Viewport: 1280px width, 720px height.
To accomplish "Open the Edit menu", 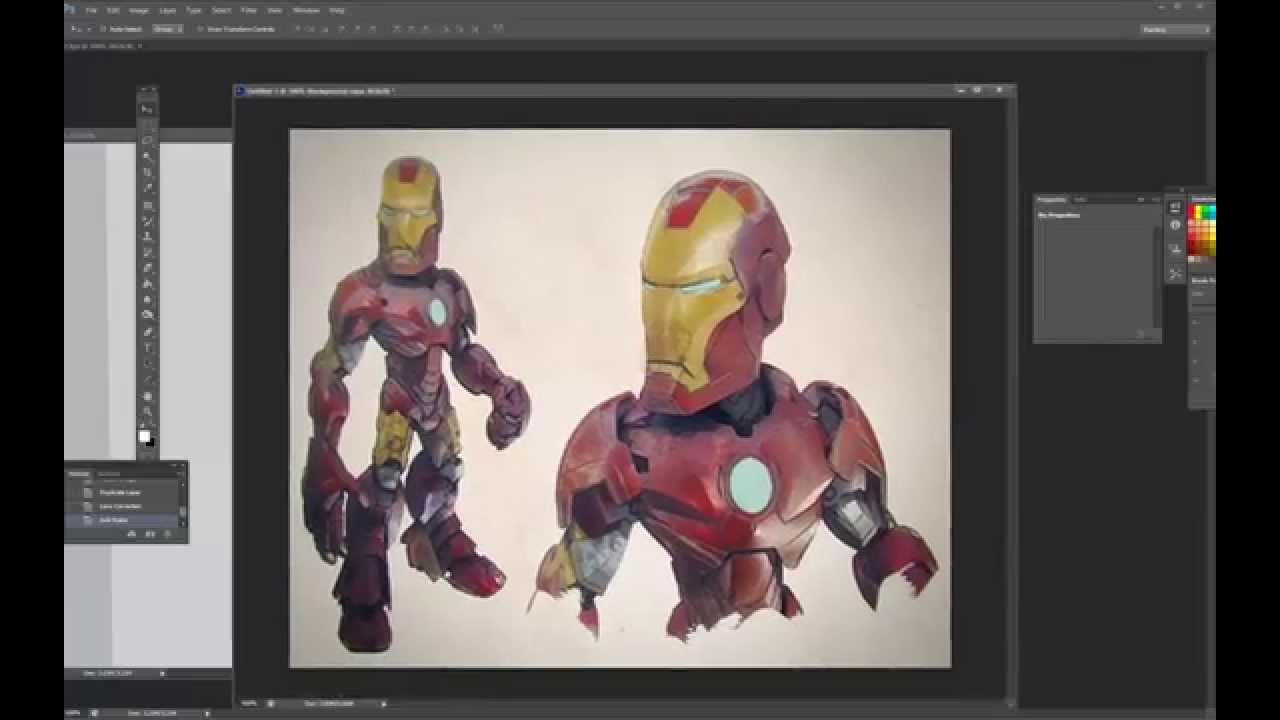I will [113, 10].
